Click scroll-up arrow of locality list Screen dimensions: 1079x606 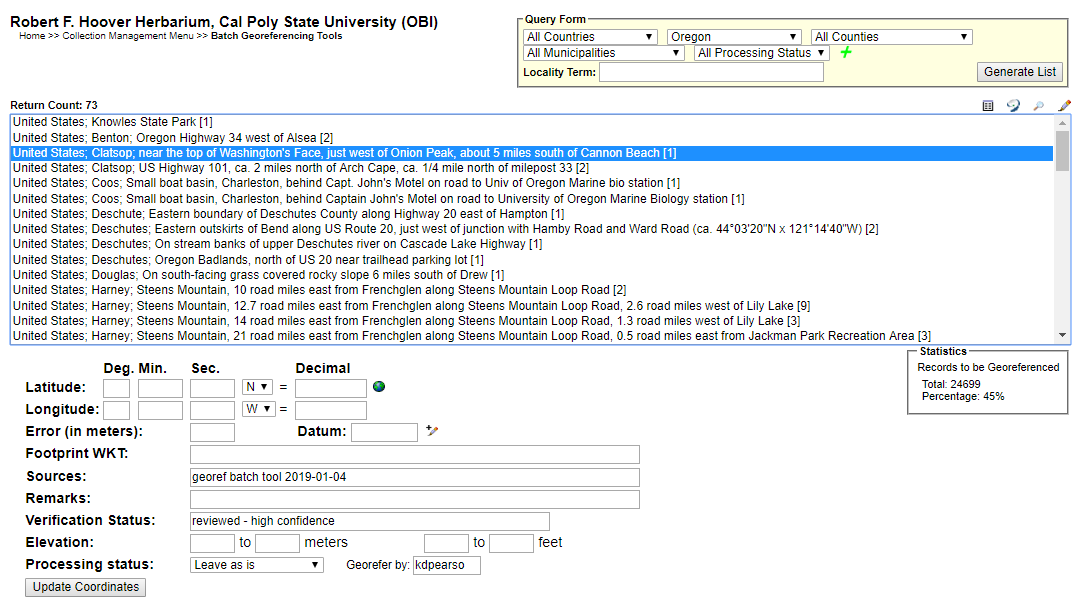(1062, 122)
